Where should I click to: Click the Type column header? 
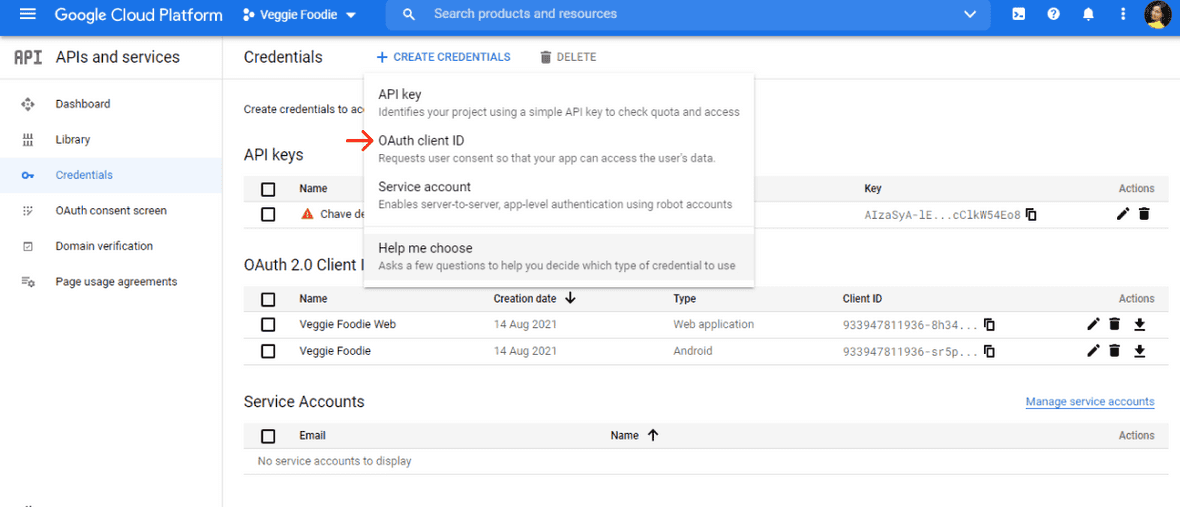point(685,299)
